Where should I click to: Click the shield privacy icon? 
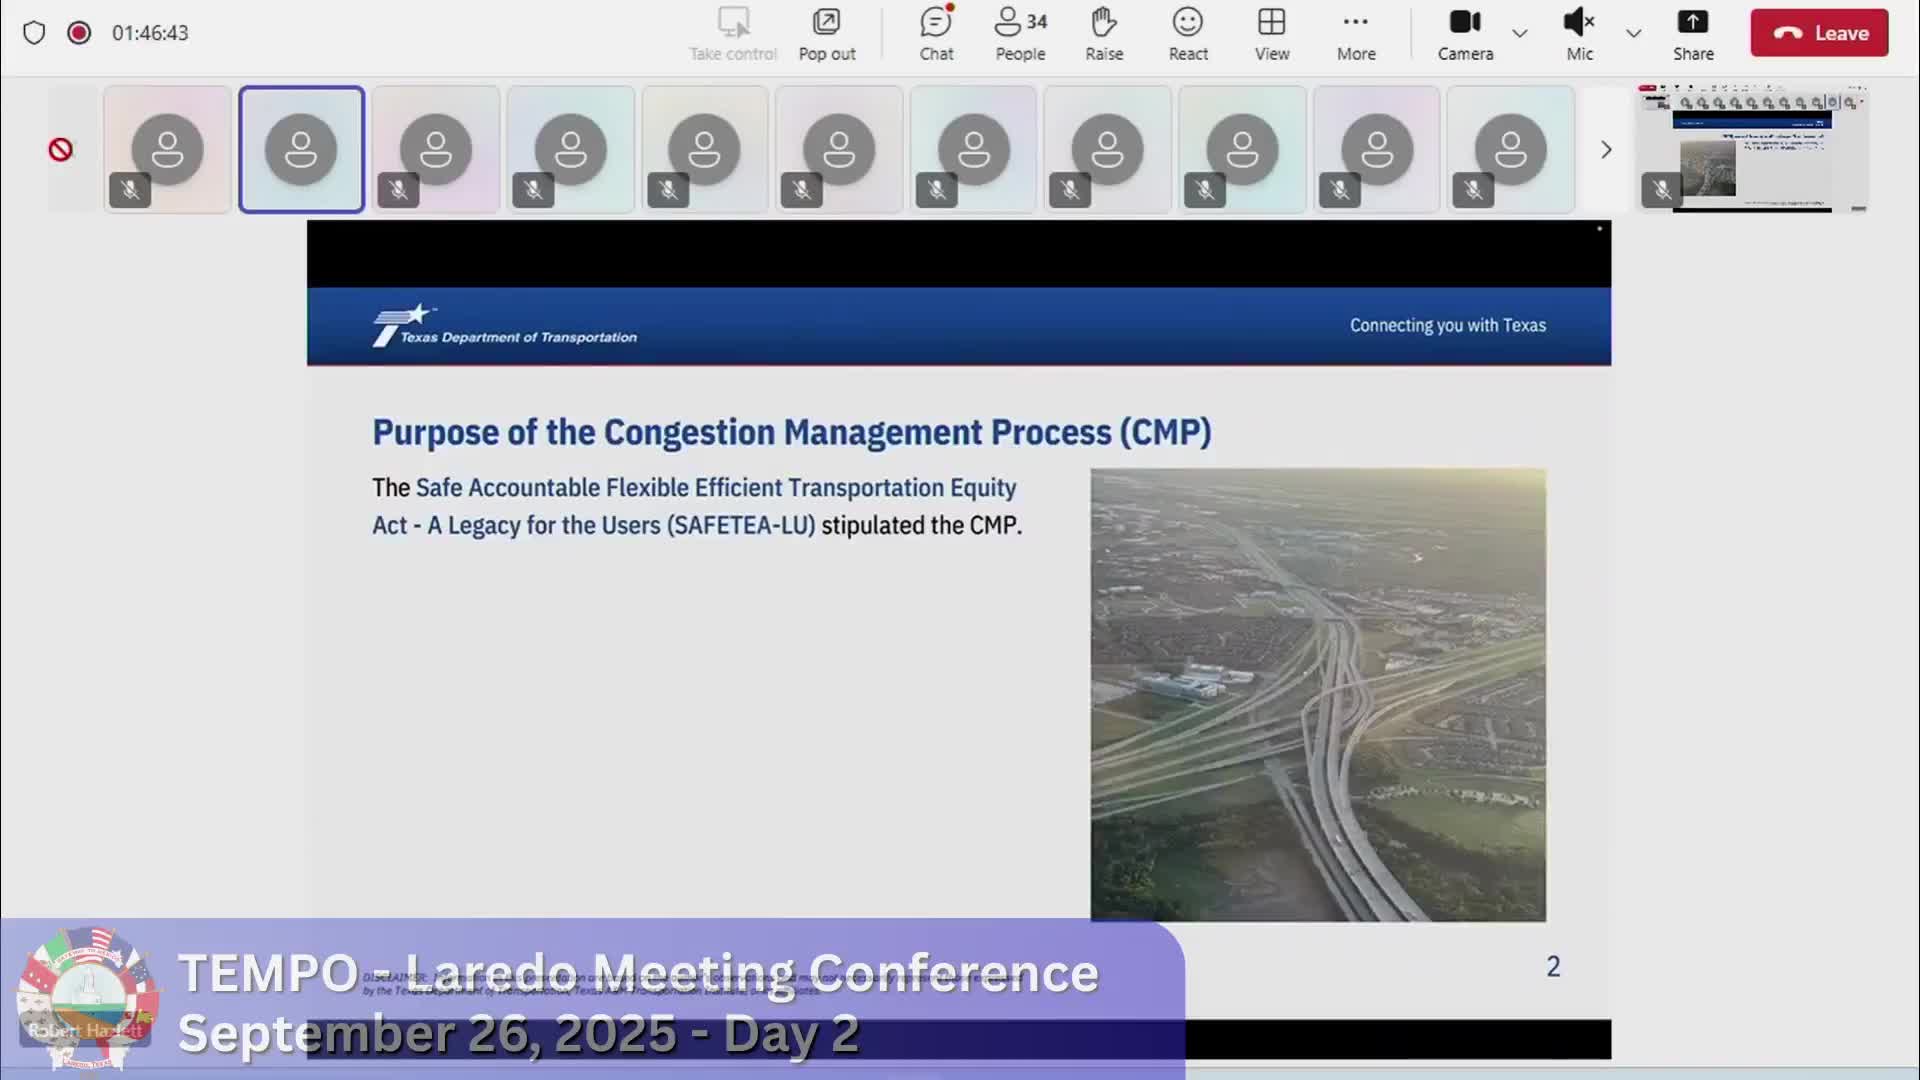point(35,32)
